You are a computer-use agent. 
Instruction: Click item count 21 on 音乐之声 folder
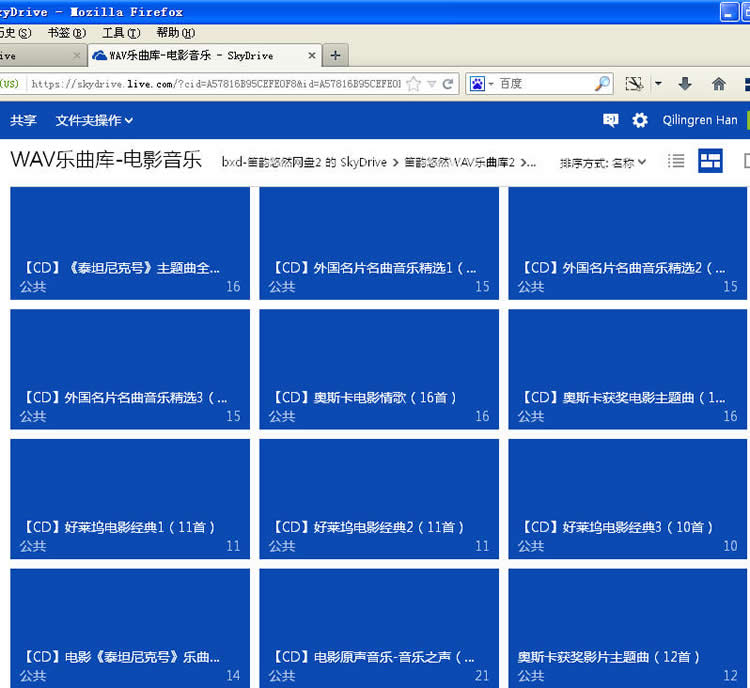point(482,676)
